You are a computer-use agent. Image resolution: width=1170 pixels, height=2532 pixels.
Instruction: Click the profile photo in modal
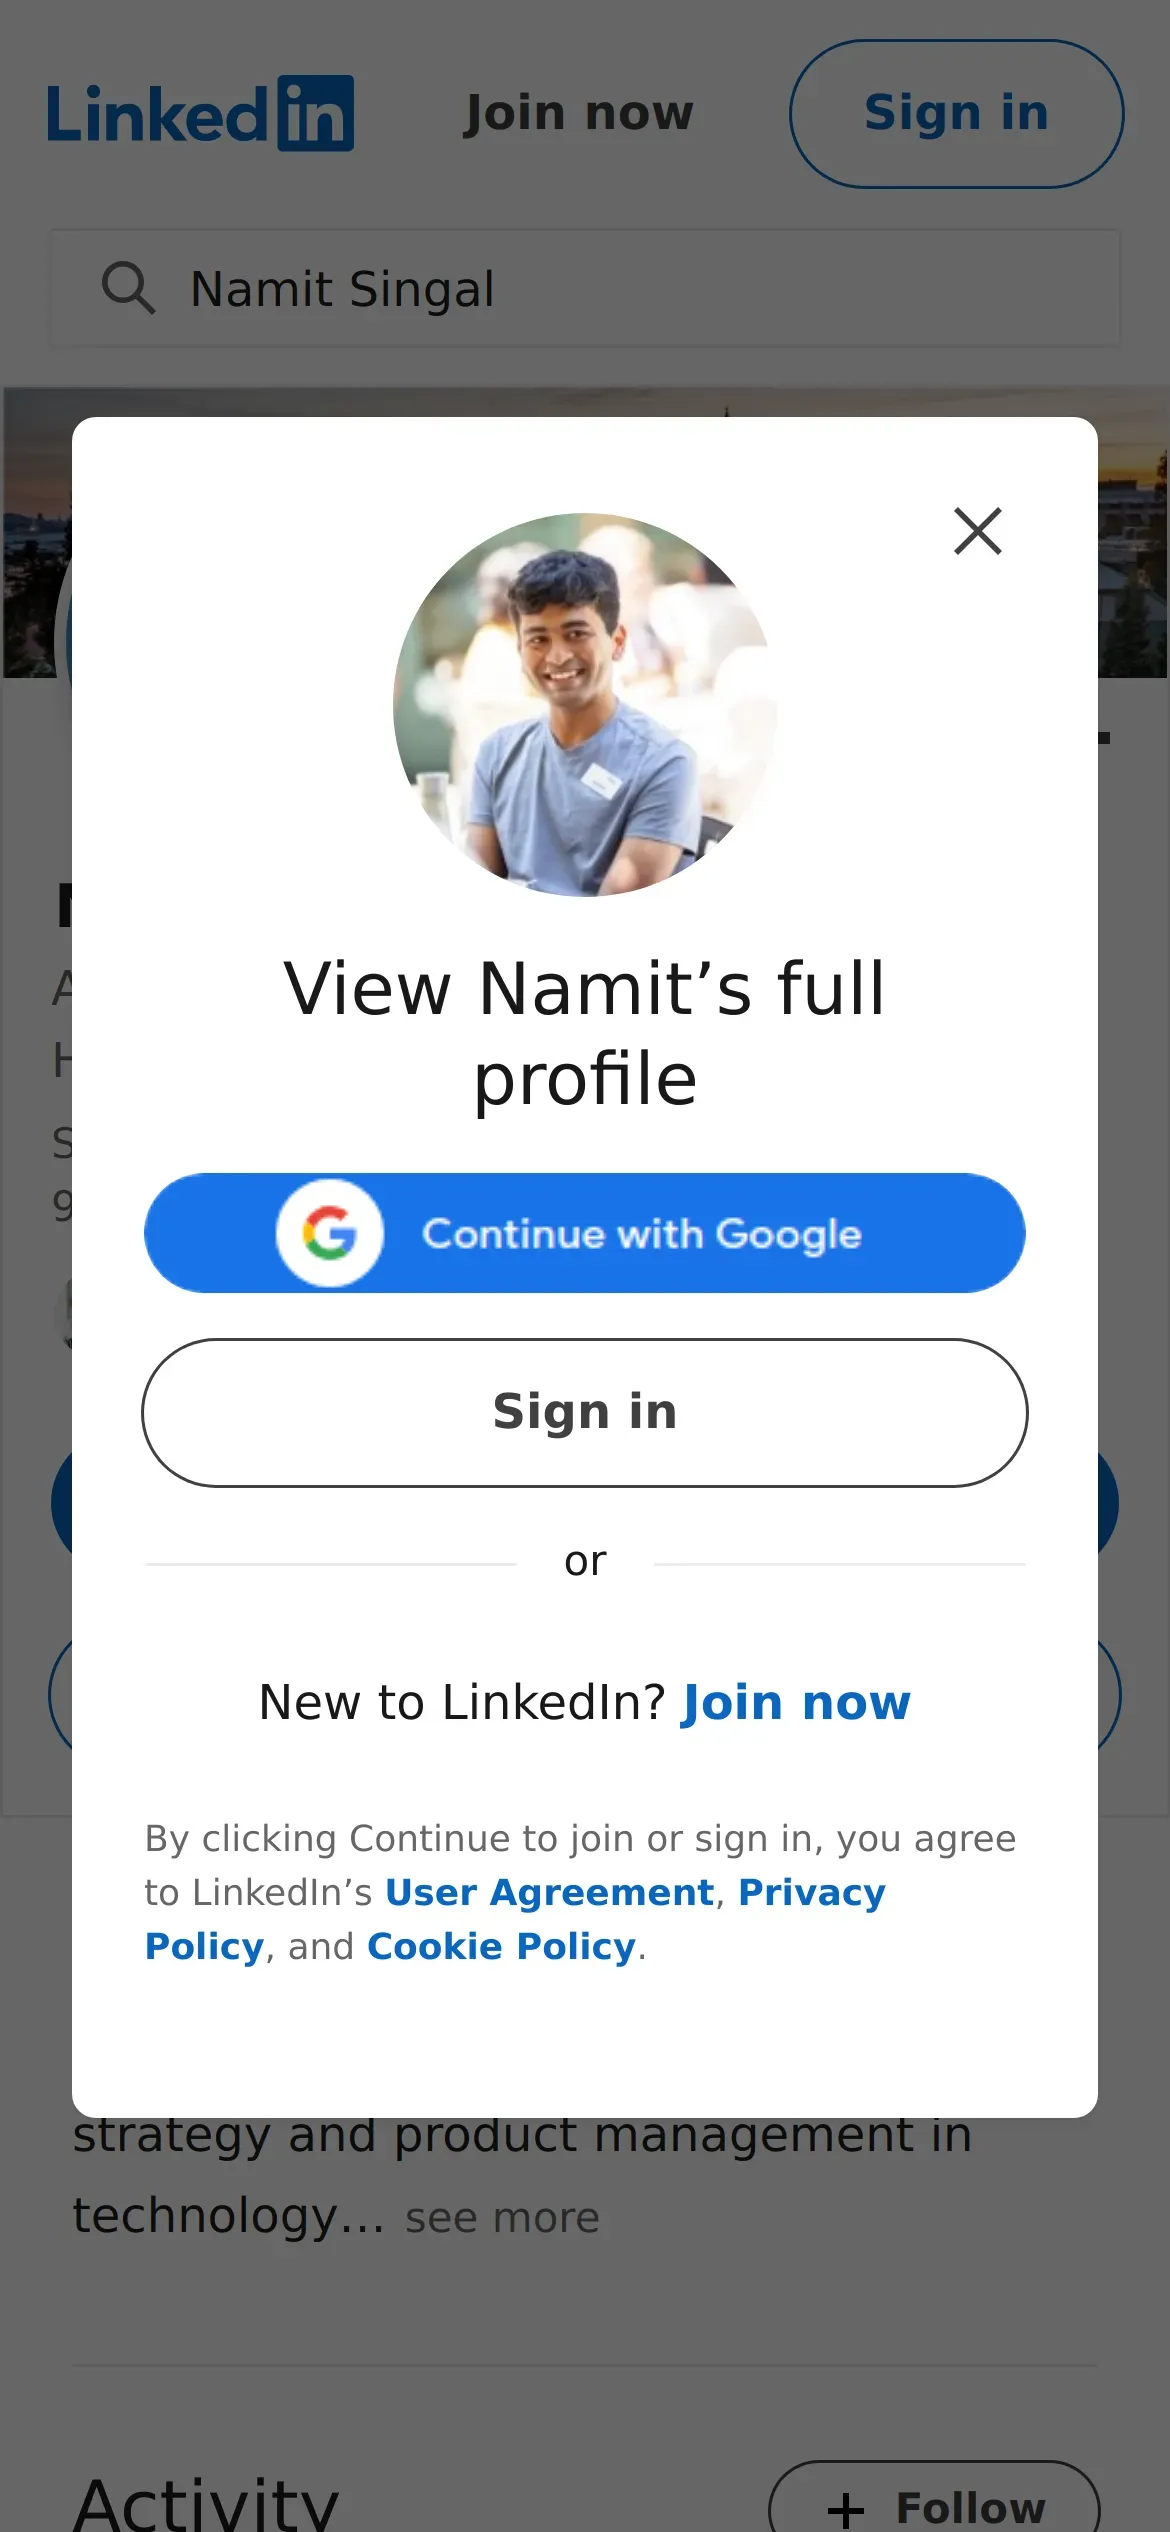pyautogui.click(x=585, y=705)
